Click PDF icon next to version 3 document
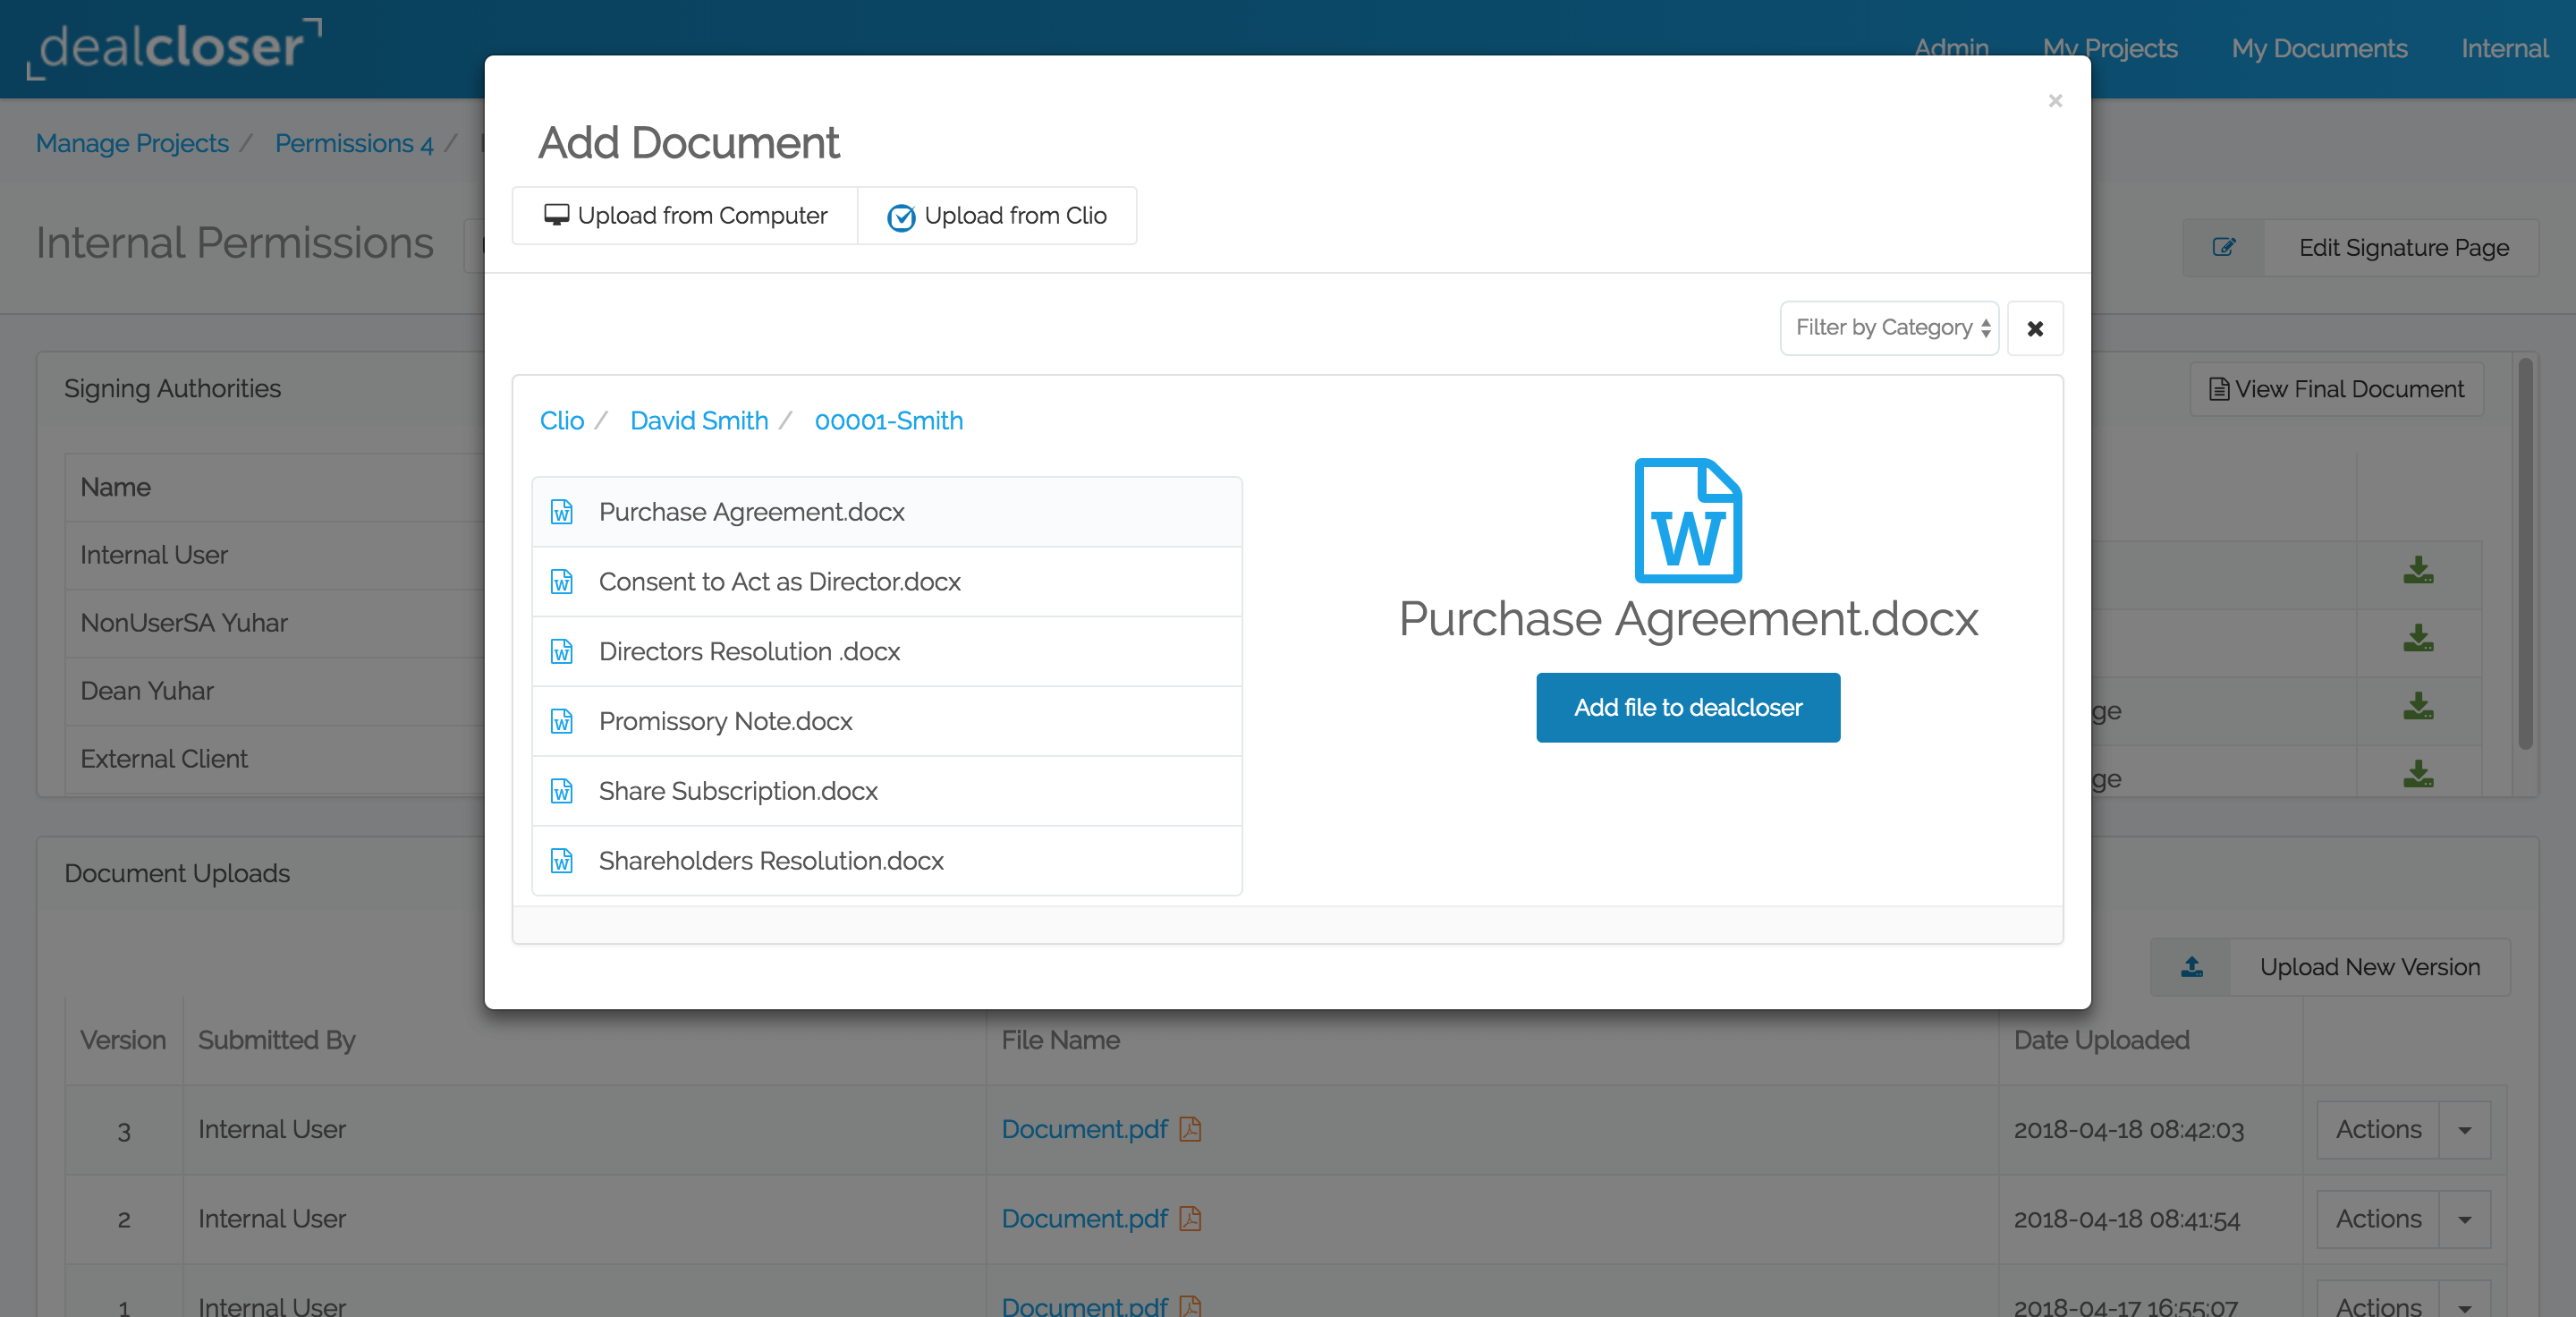 tap(1190, 1129)
